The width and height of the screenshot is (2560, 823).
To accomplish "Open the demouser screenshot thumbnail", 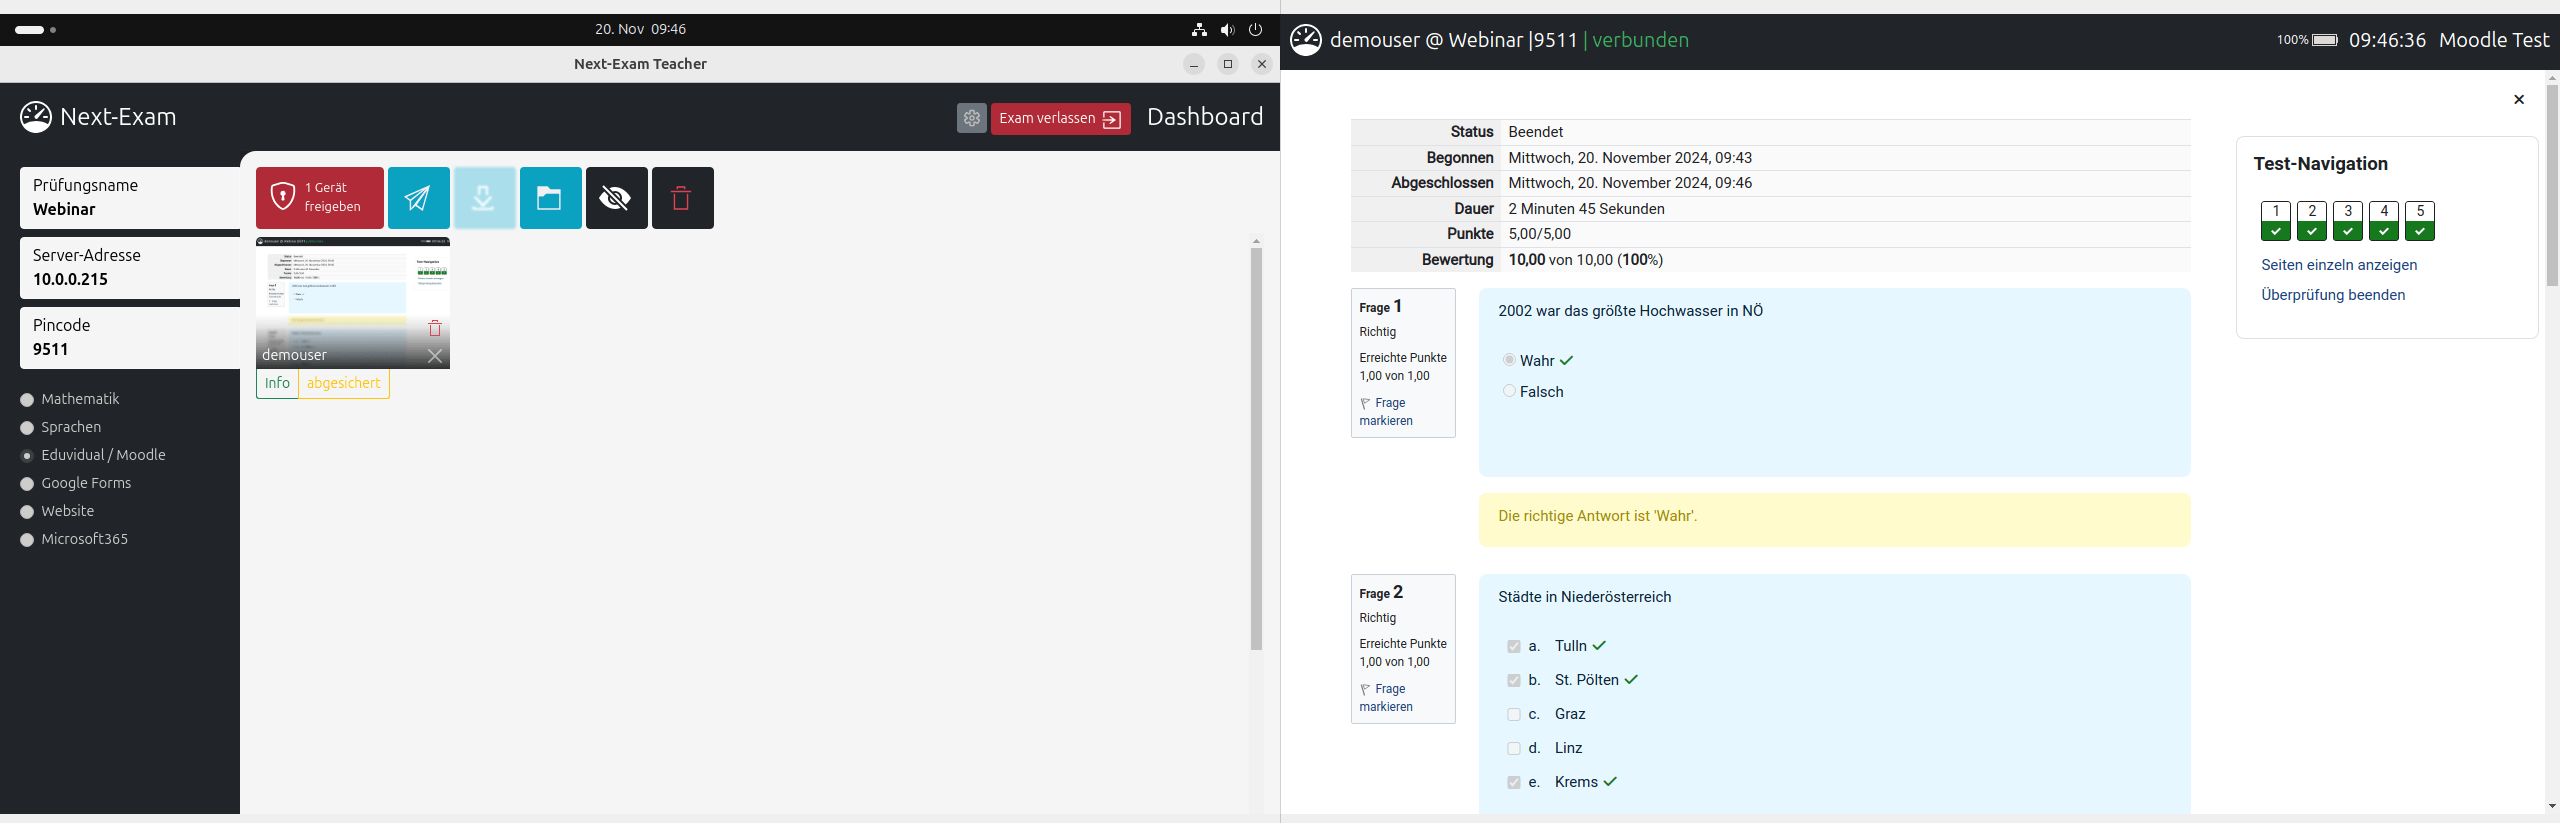I will point(352,290).
